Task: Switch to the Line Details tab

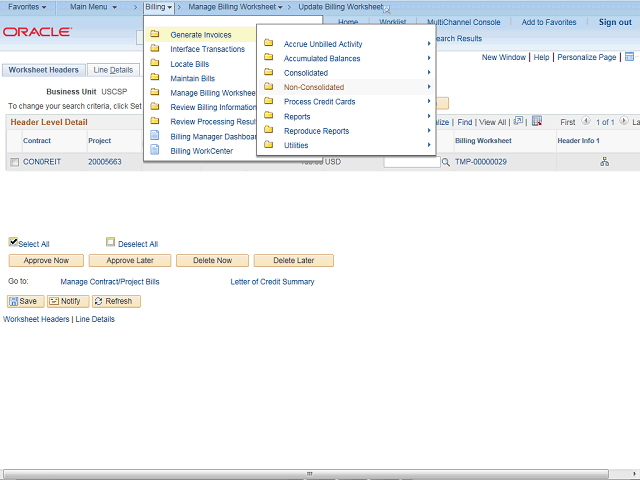Action: 113,70
